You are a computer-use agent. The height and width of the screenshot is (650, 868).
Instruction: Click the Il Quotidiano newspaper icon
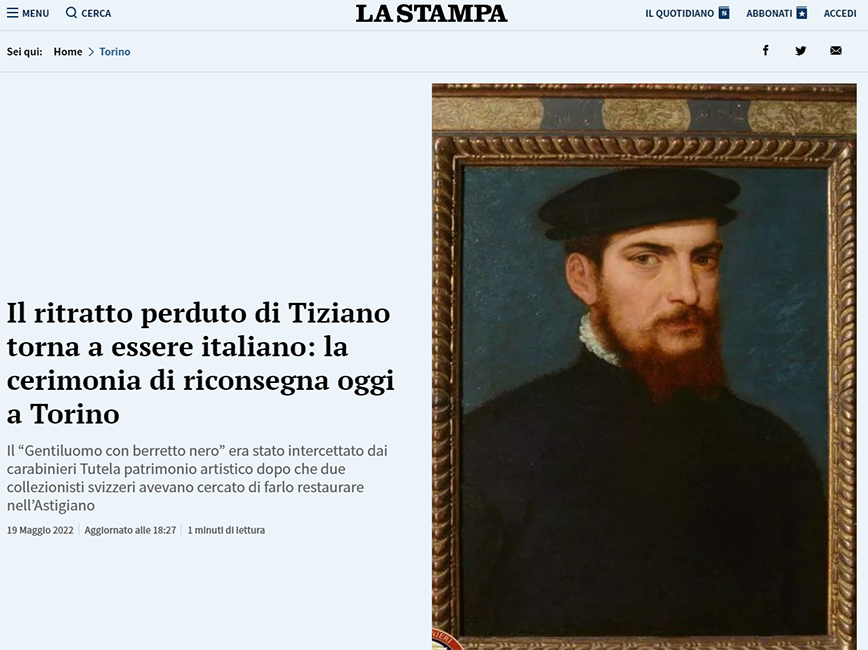pos(724,13)
